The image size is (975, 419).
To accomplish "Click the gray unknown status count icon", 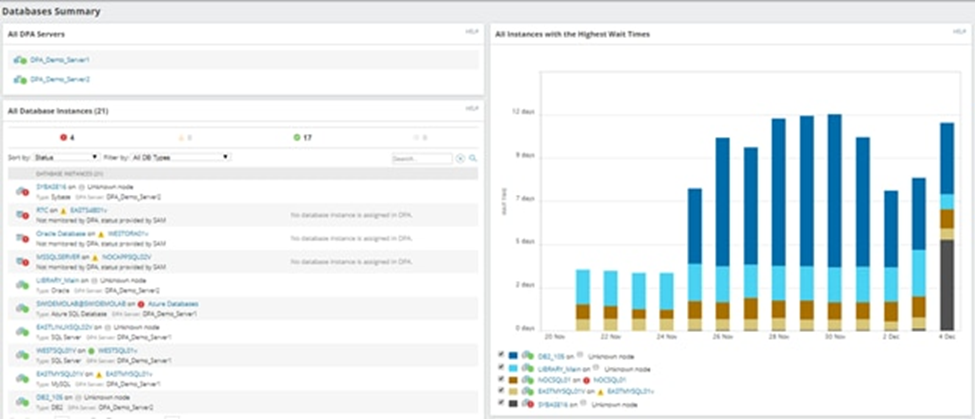I will click(417, 137).
